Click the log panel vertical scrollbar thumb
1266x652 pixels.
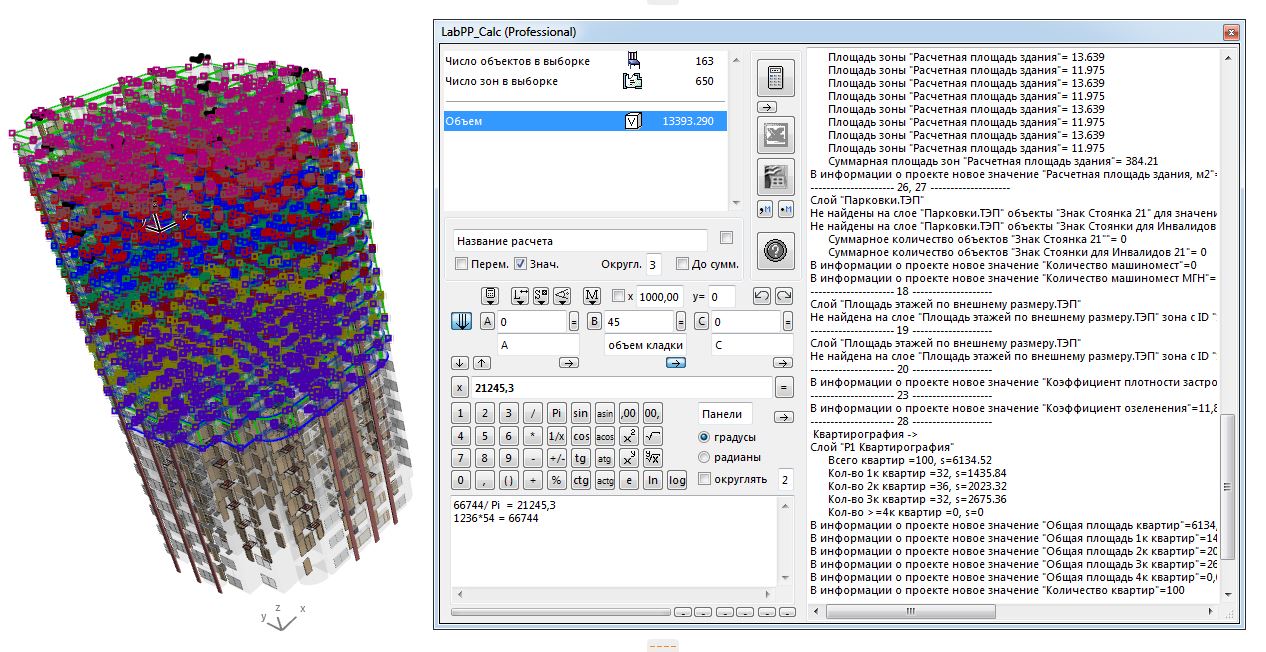[x=1229, y=487]
